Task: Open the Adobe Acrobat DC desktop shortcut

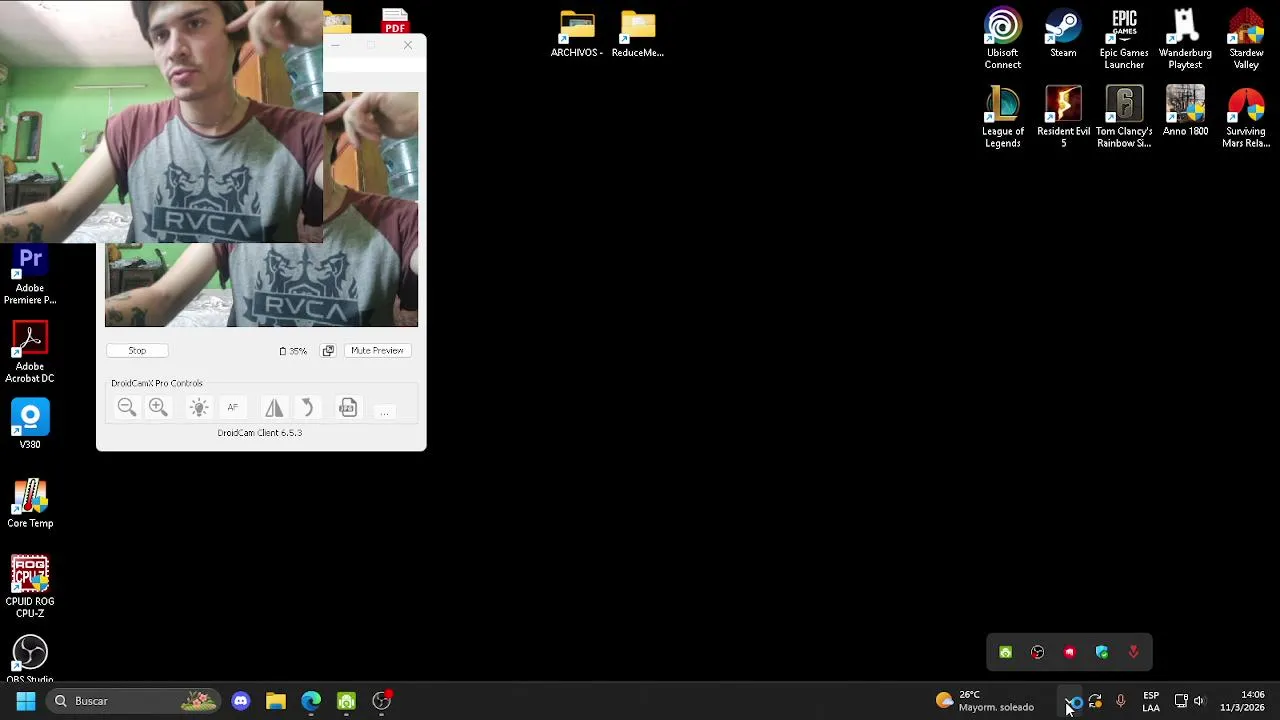Action: click(30, 352)
